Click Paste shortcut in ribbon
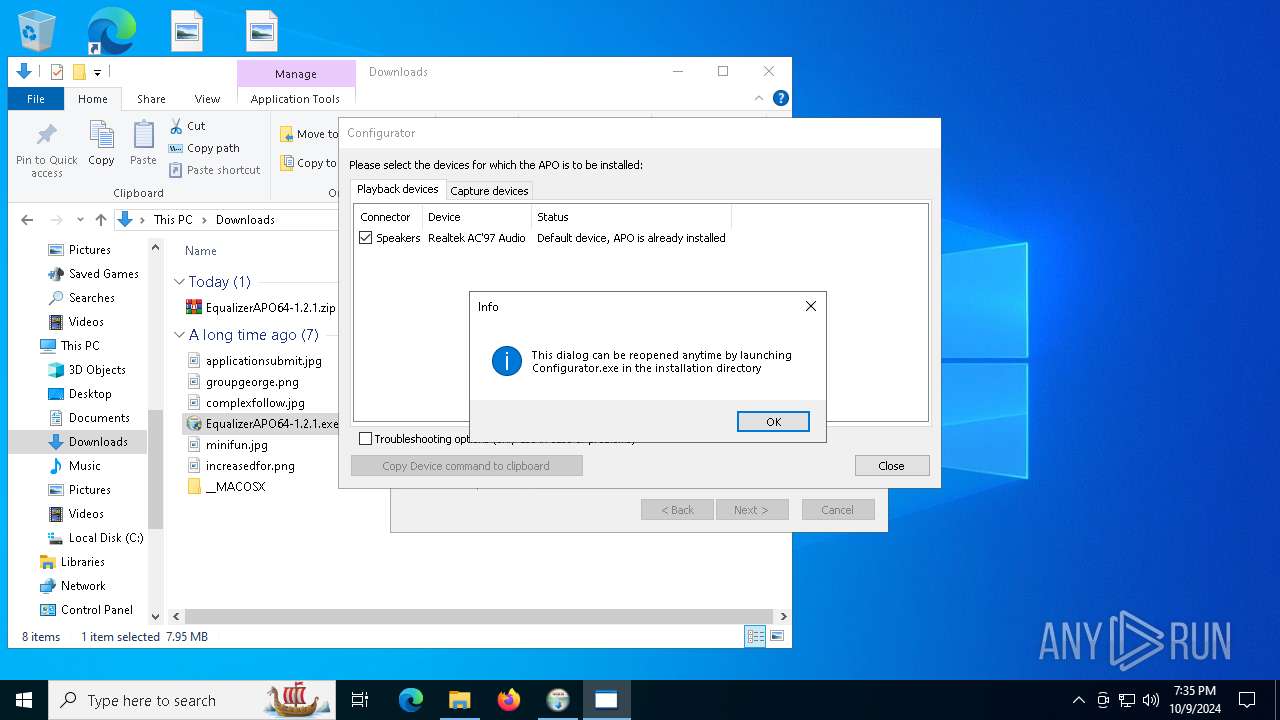 pos(214,170)
